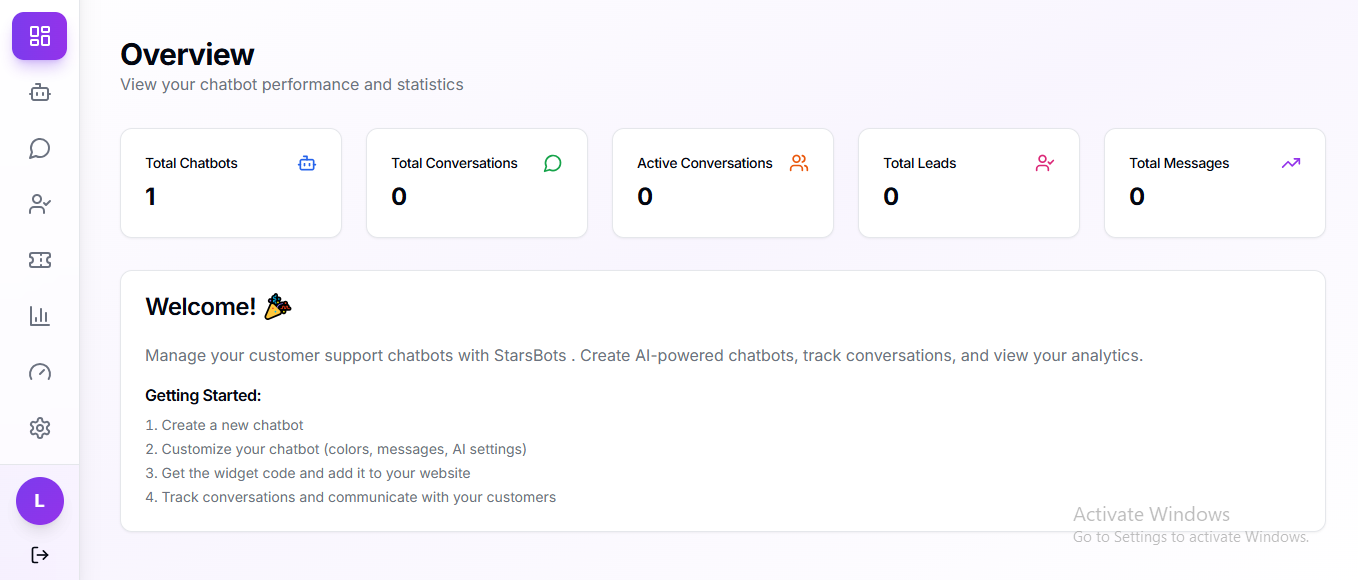Image resolution: width=1358 pixels, height=580 pixels.
Task: Click the green chat icon in Total Conversations
Action: point(553,163)
